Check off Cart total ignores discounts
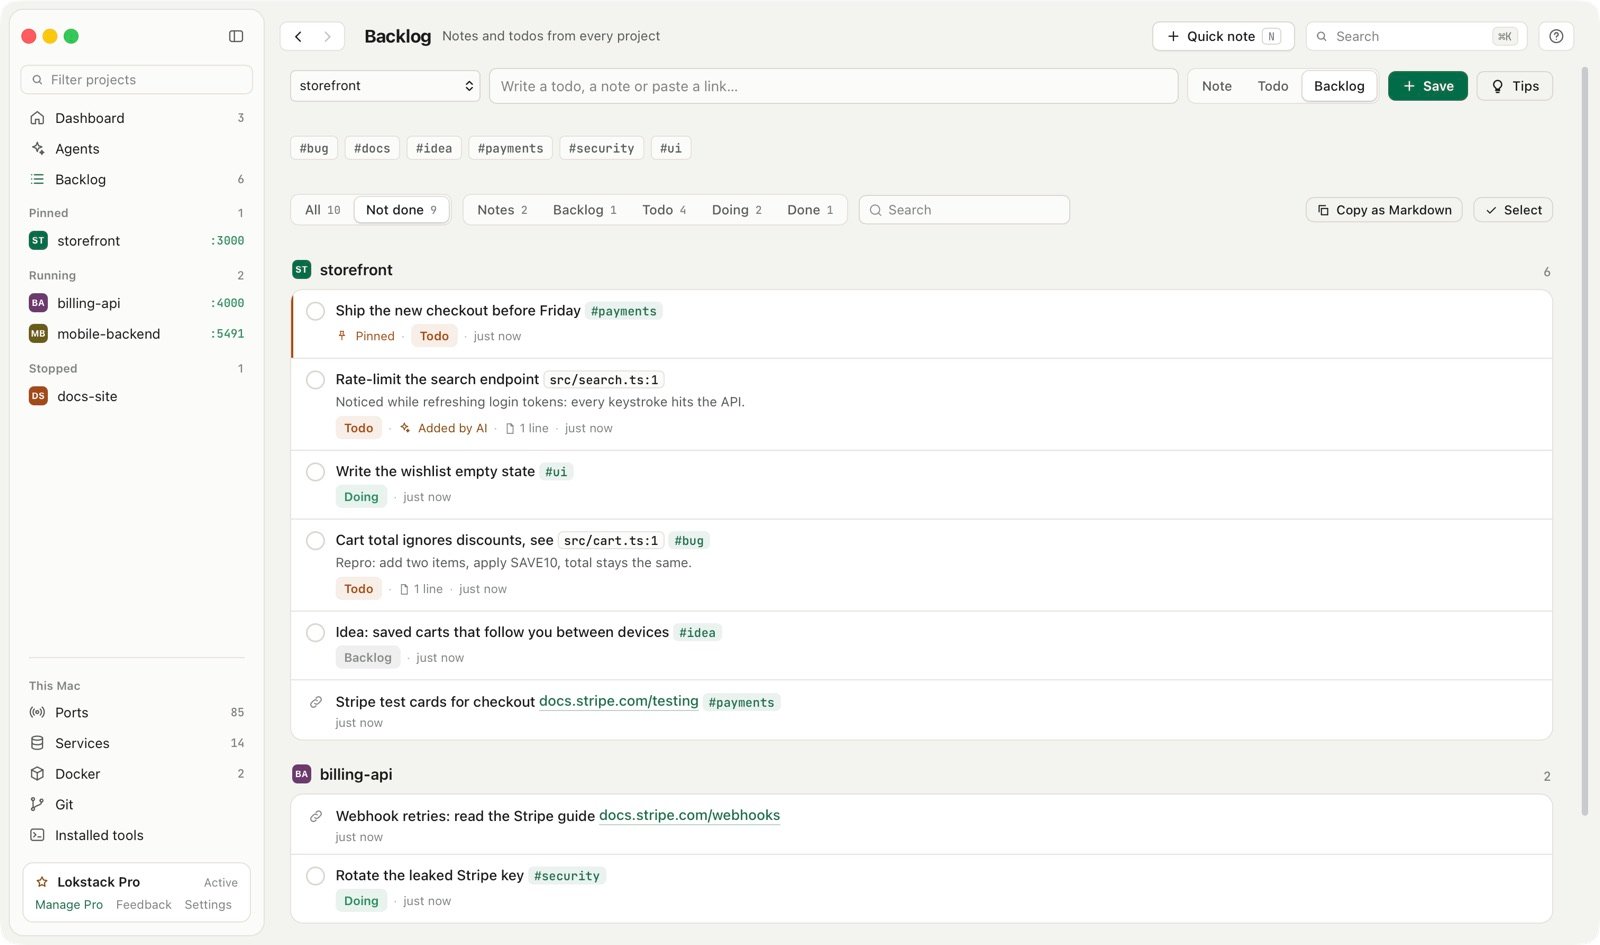This screenshot has height=945, width=1600. [x=315, y=541]
